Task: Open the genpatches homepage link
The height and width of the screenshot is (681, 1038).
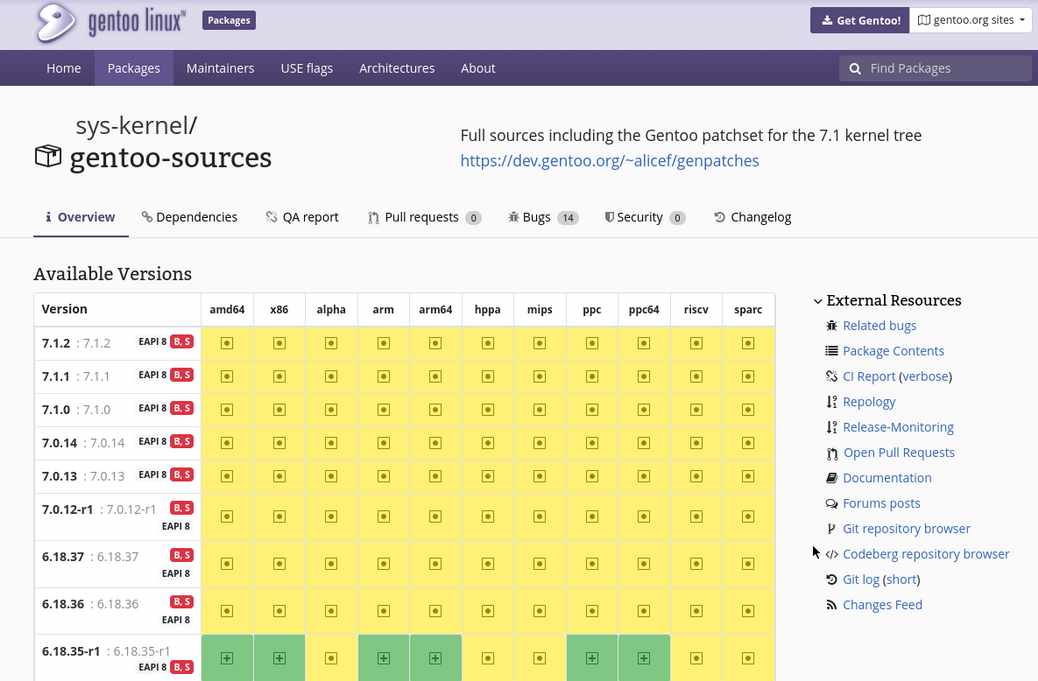Action: (x=610, y=161)
